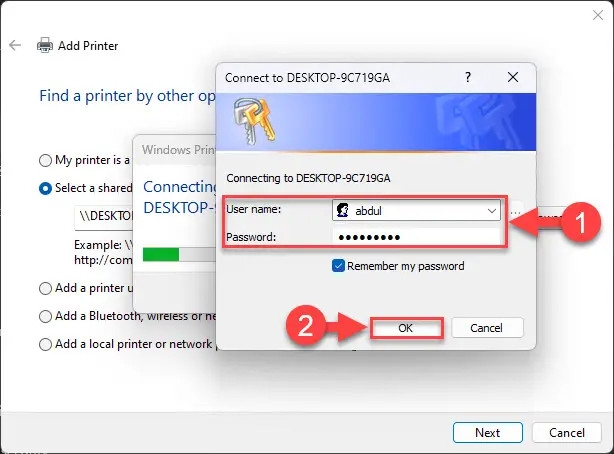Select the 'My printer is a' radio option
The width and height of the screenshot is (614, 454).
click(45, 160)
